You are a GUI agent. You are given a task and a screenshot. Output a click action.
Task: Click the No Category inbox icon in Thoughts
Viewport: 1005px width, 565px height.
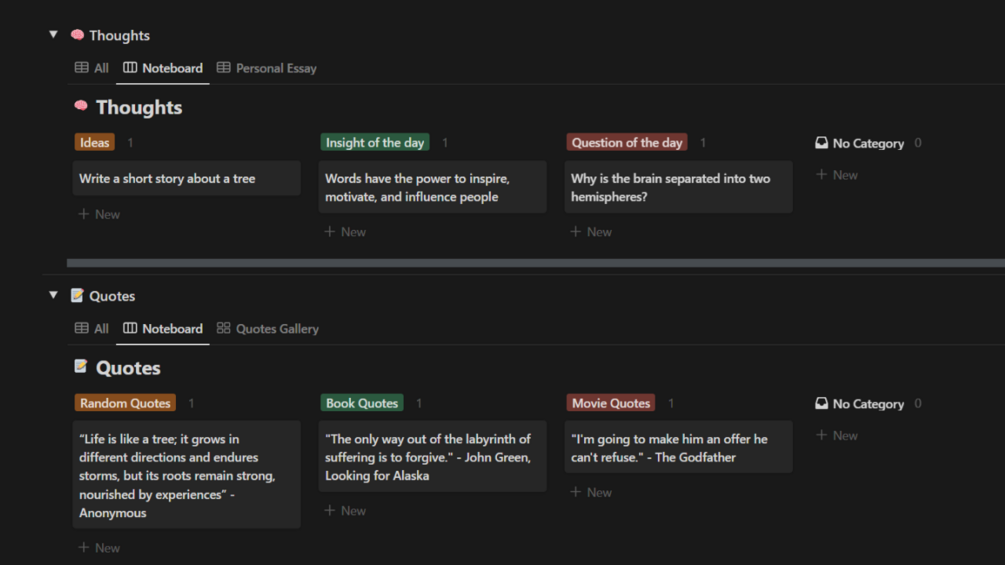[822, 143]
